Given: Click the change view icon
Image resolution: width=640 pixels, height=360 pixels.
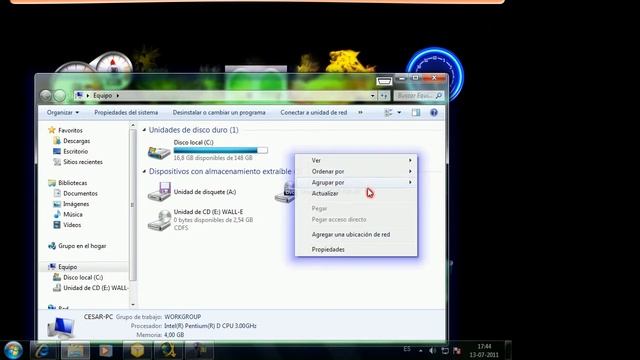Looking at the screenshot, I should (x=388, y=113).
